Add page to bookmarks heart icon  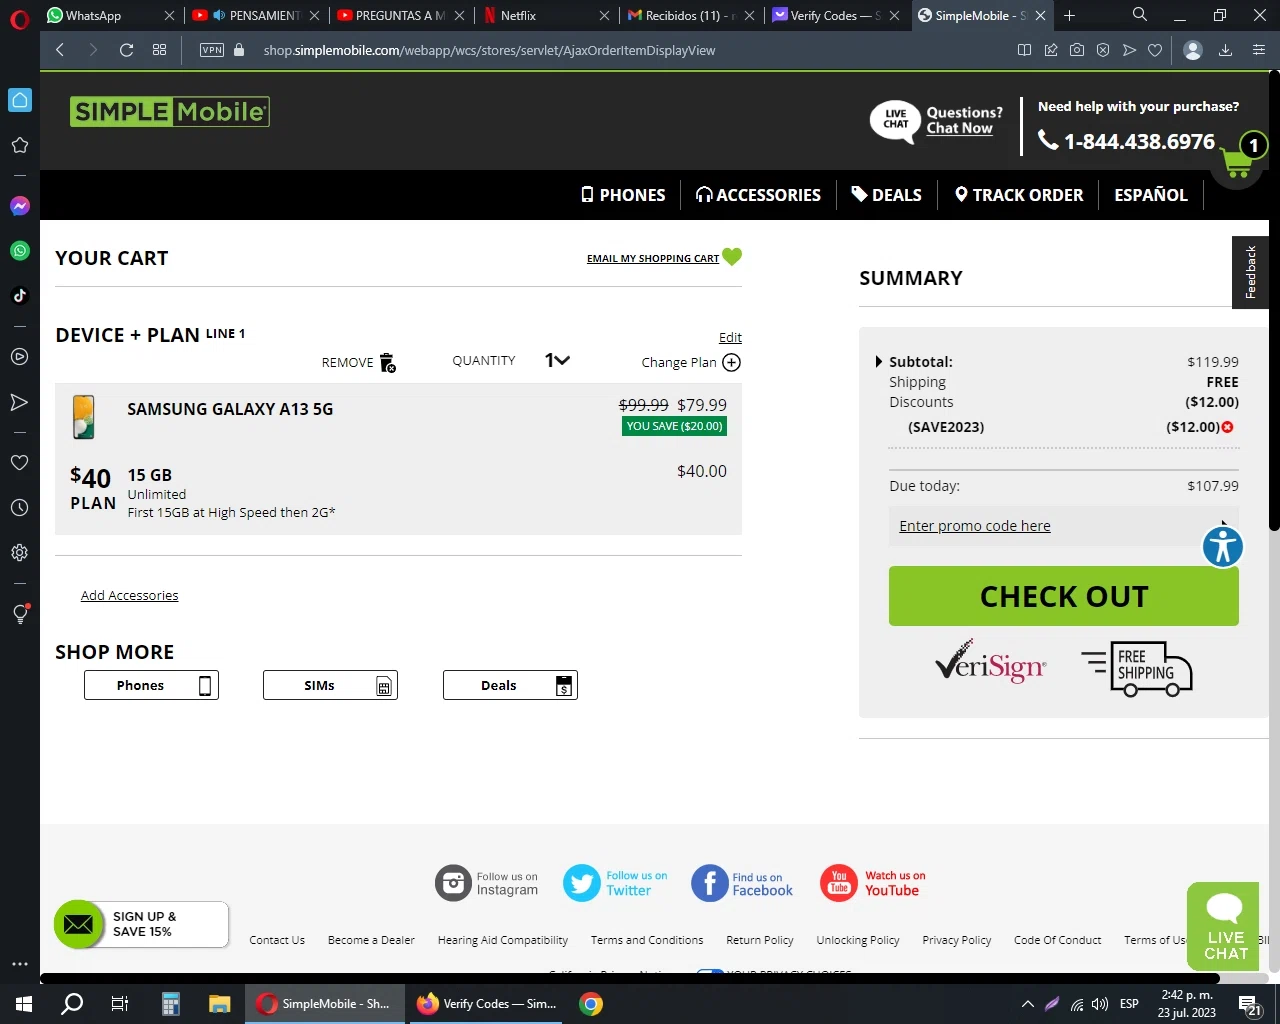point(1155,50)
